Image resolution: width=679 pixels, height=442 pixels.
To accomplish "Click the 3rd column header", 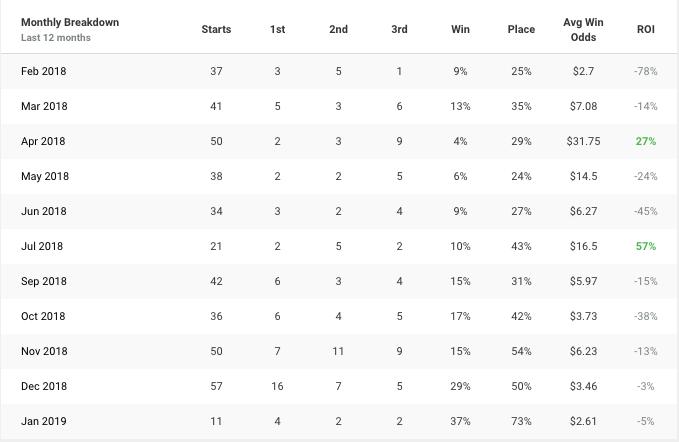I will click(399, 29).
